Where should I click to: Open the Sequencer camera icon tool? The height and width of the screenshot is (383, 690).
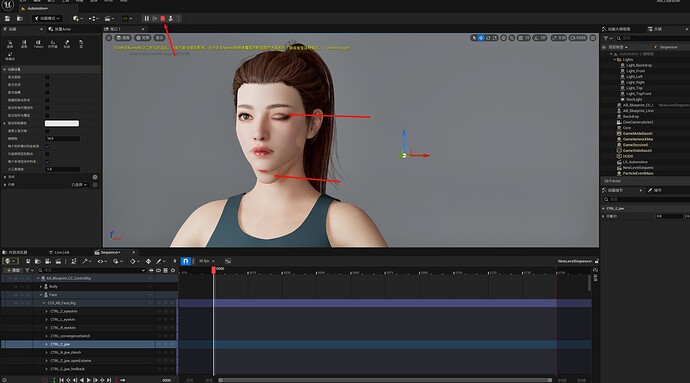tap(48, 261)
